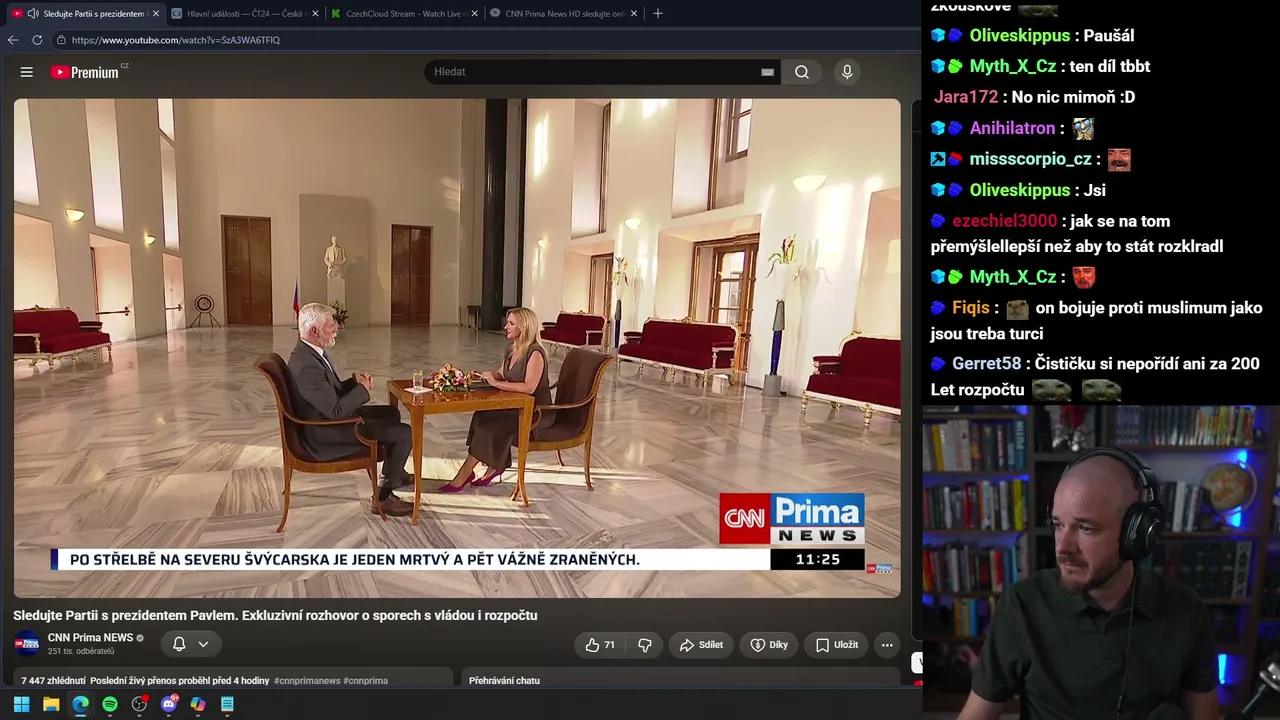The height and width of the screenshot is (720, 1280).
Task: Click the chat username missscorpio_cz
Action: pos(1030,159)
